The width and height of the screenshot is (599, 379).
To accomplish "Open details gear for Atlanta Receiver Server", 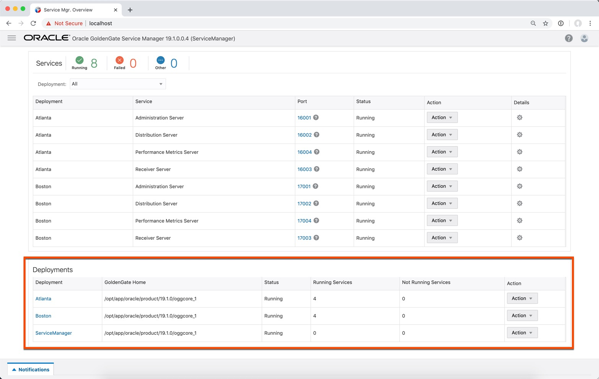I will pyautogui.click(x=520, y=169).
